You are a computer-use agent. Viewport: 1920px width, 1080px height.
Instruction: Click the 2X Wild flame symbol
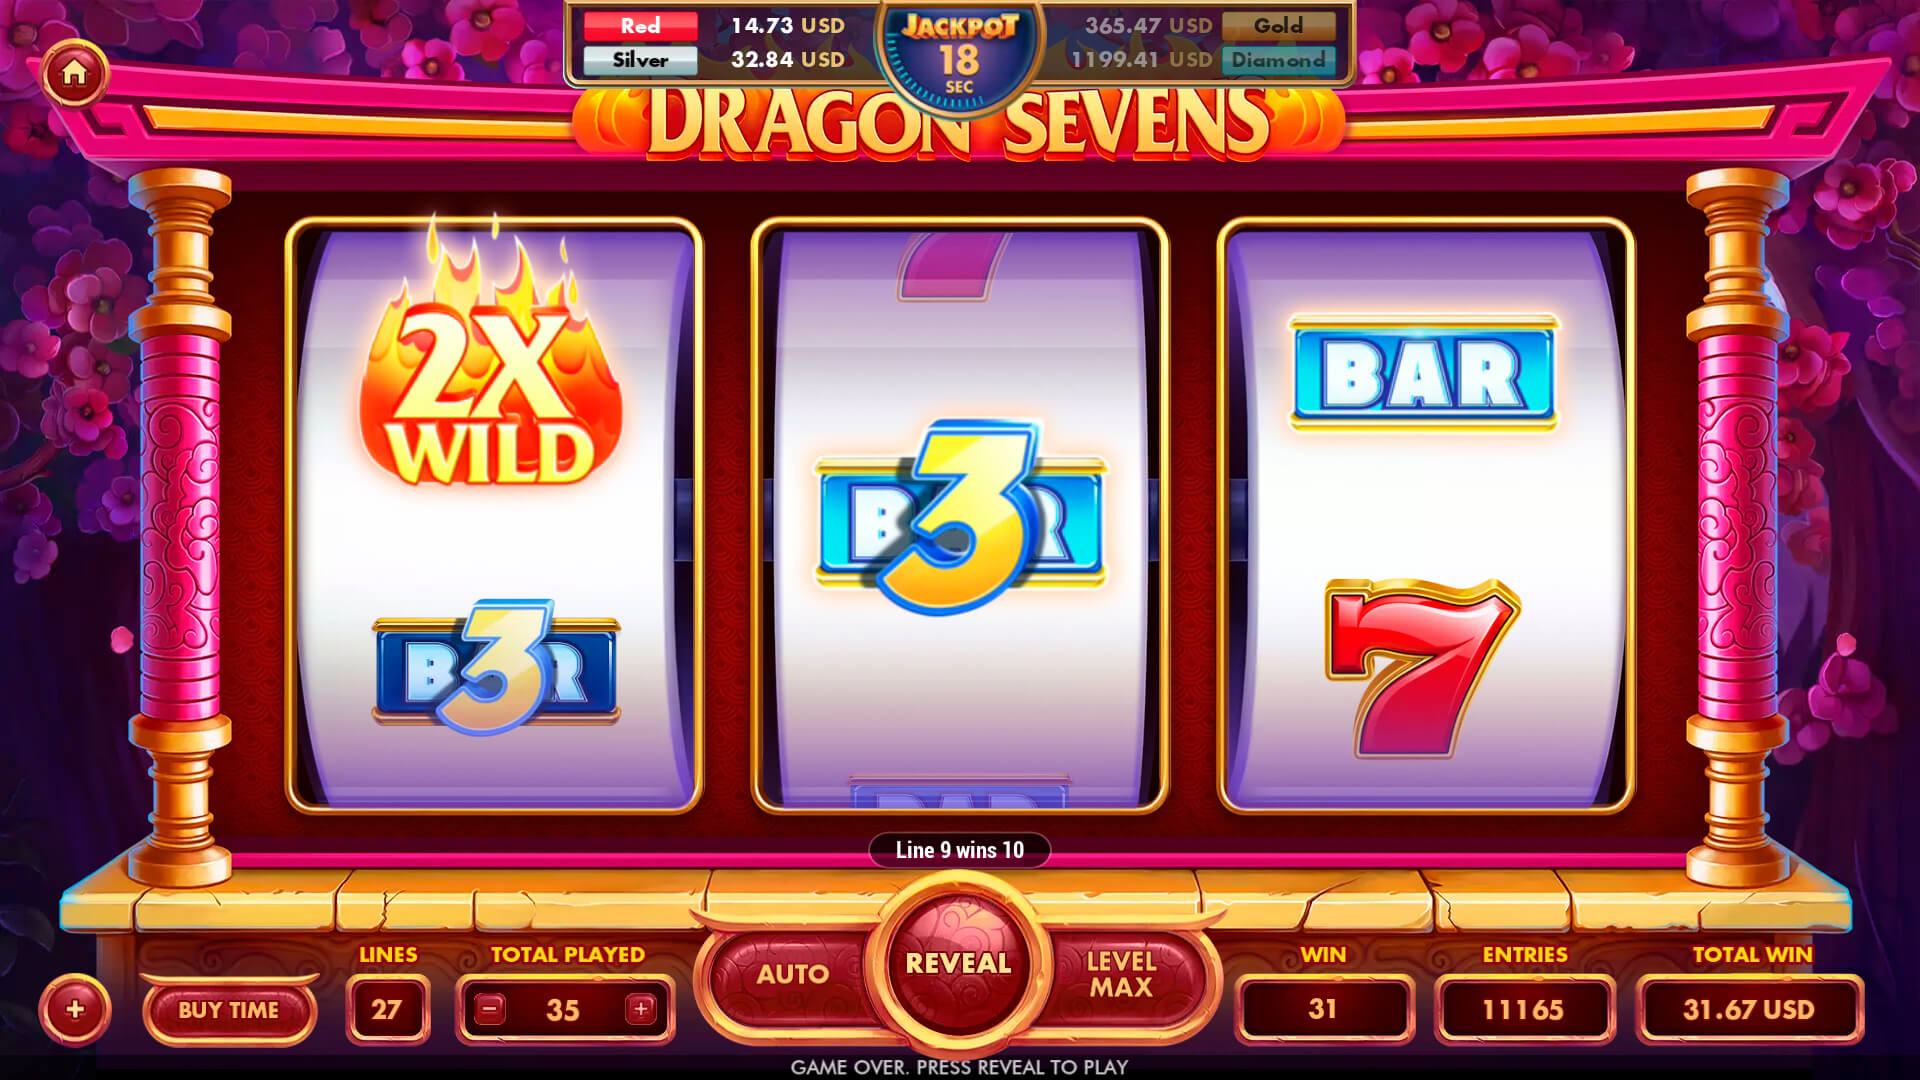(x=491, y=360)
